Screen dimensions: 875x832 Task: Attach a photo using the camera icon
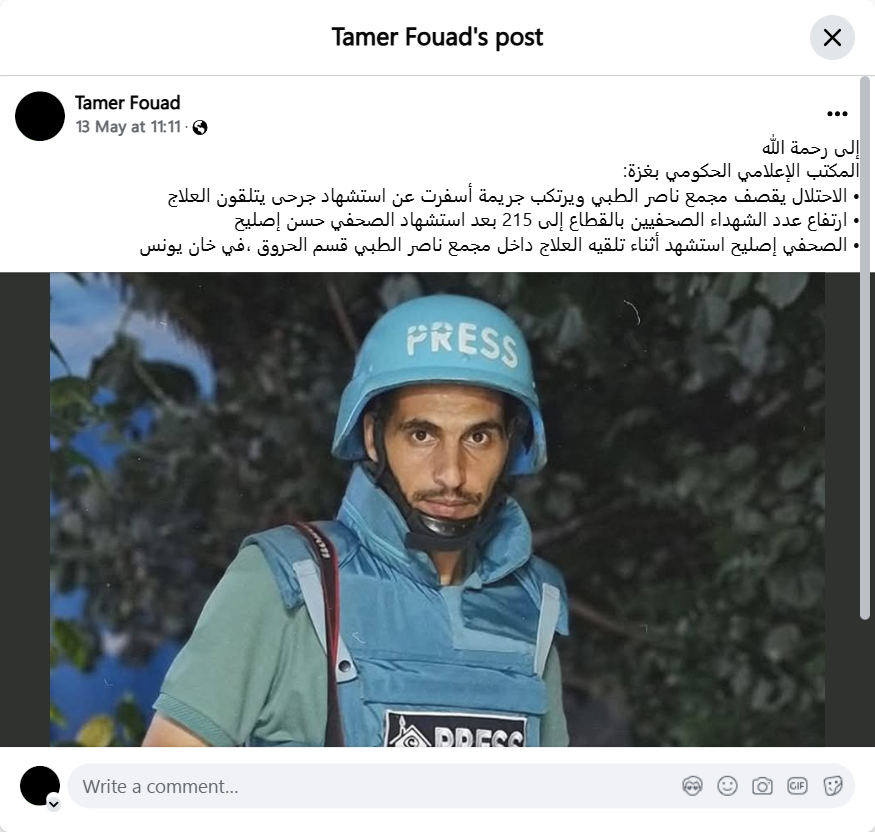click(x=762, y=786)
